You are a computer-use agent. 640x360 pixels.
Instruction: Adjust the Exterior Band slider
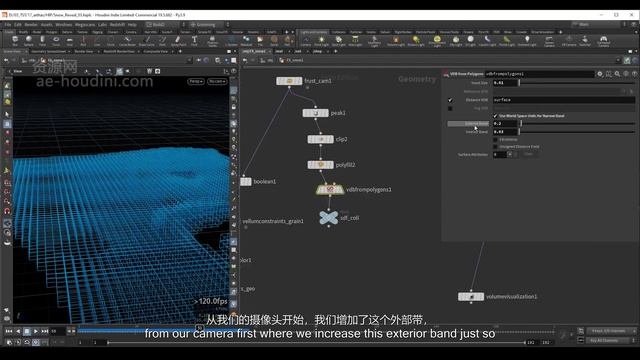[x=577, y=123]
